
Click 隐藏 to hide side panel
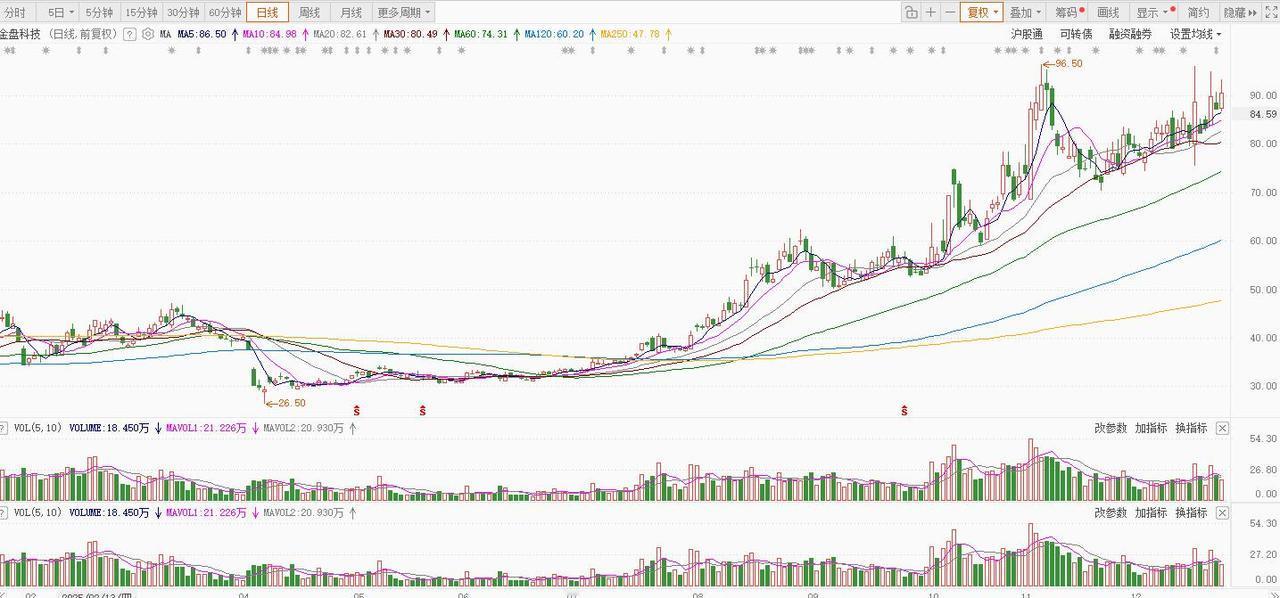pos(1241,13)
